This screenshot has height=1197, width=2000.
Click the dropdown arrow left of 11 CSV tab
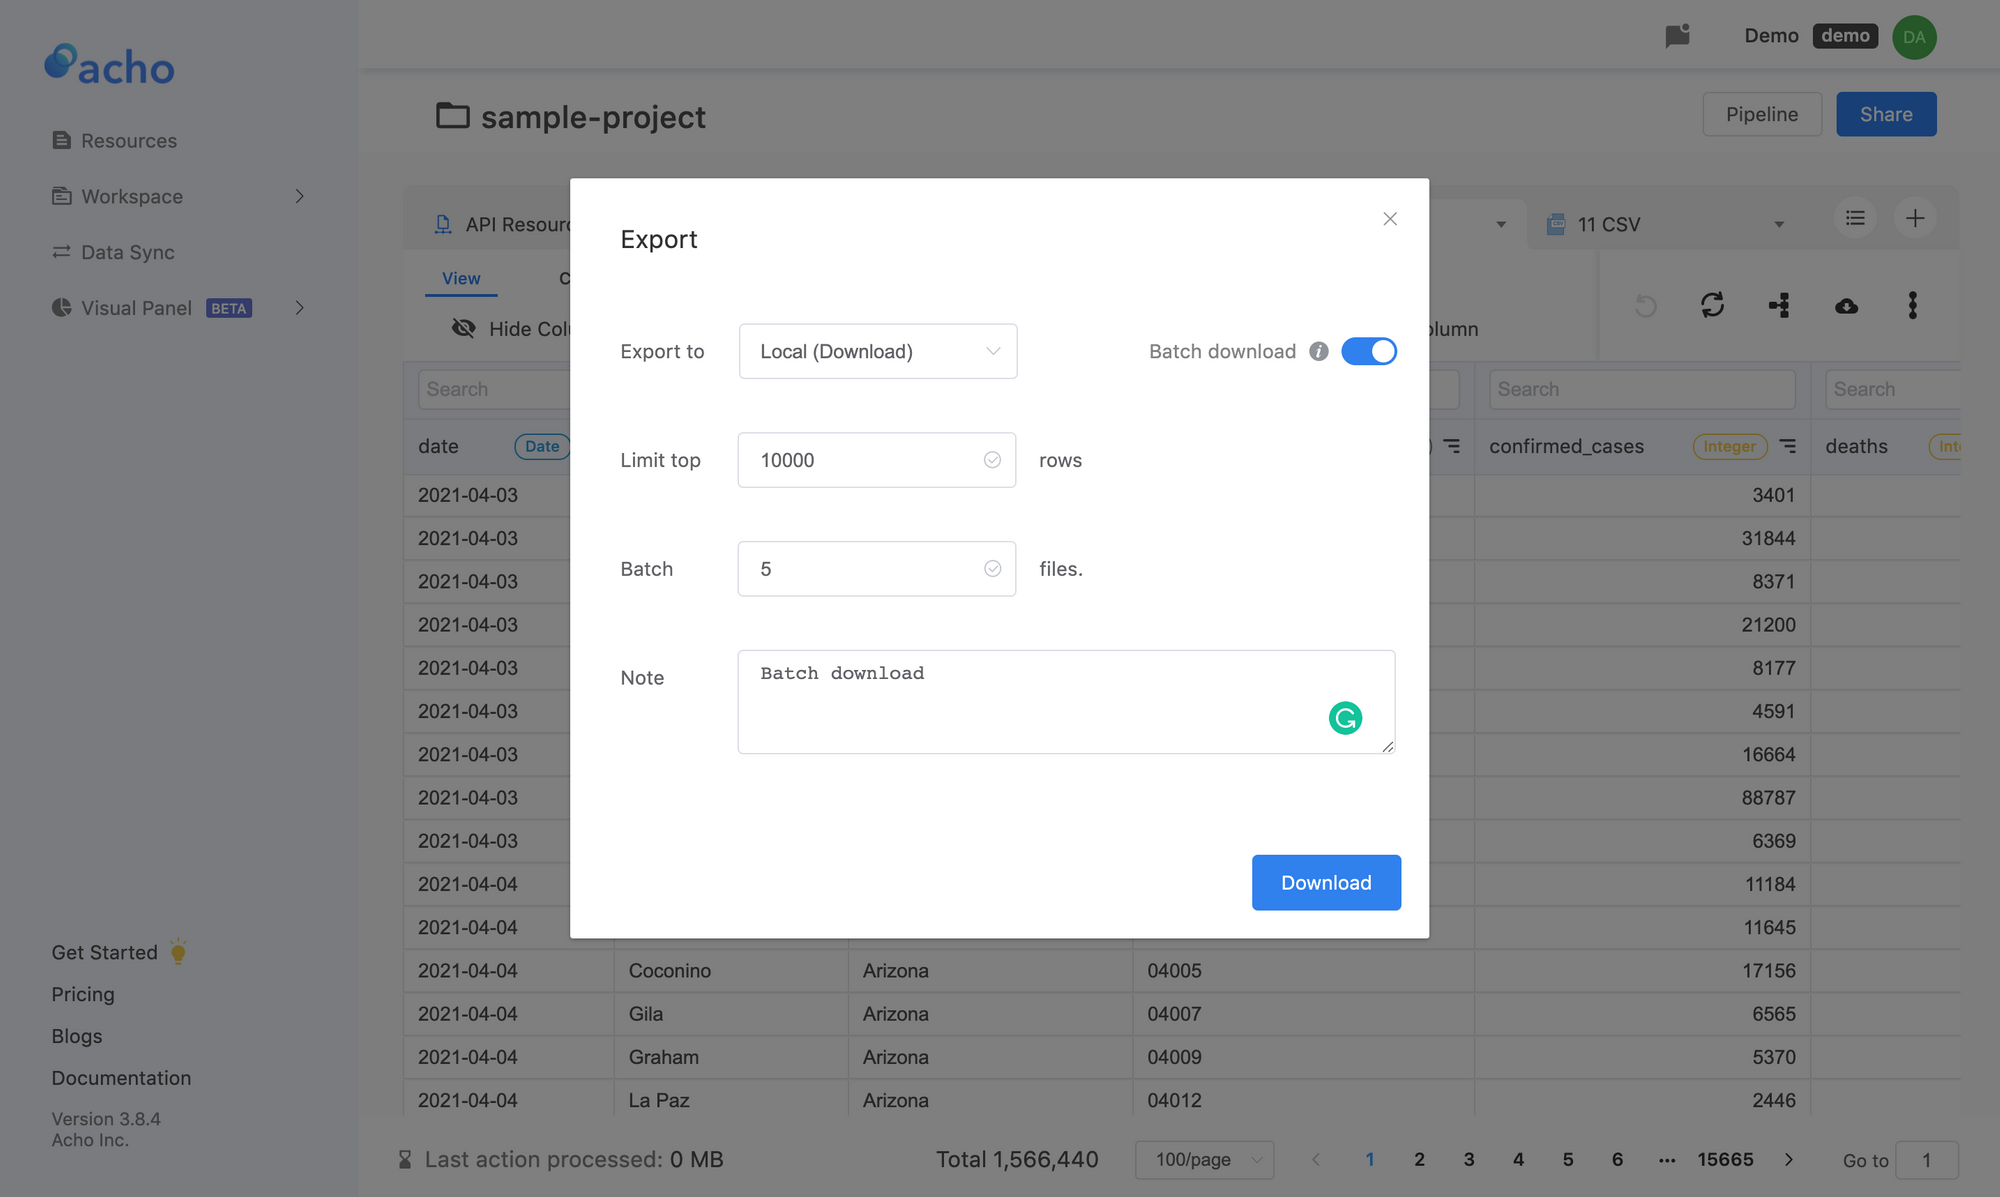point(1501,225)
